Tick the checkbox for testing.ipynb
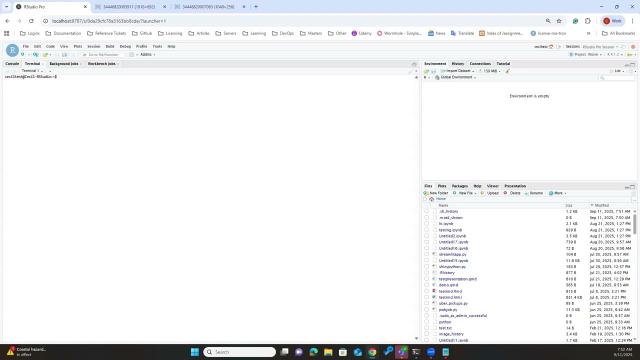 [x=427, y=230]
